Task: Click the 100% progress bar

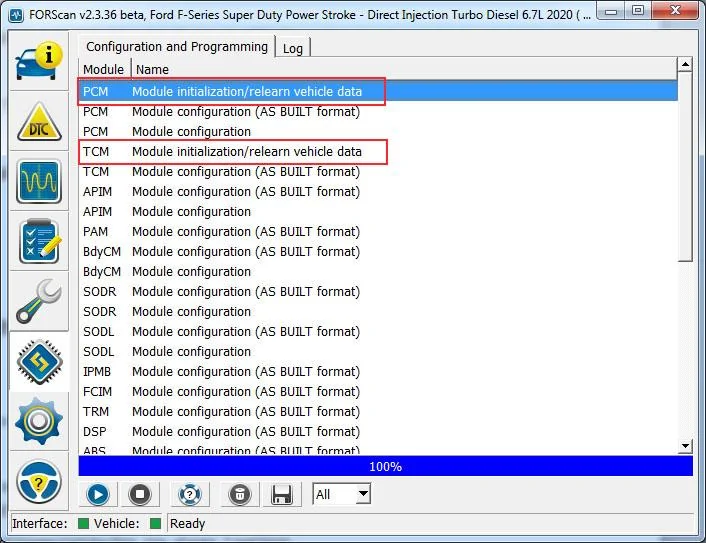Action: 385,466
